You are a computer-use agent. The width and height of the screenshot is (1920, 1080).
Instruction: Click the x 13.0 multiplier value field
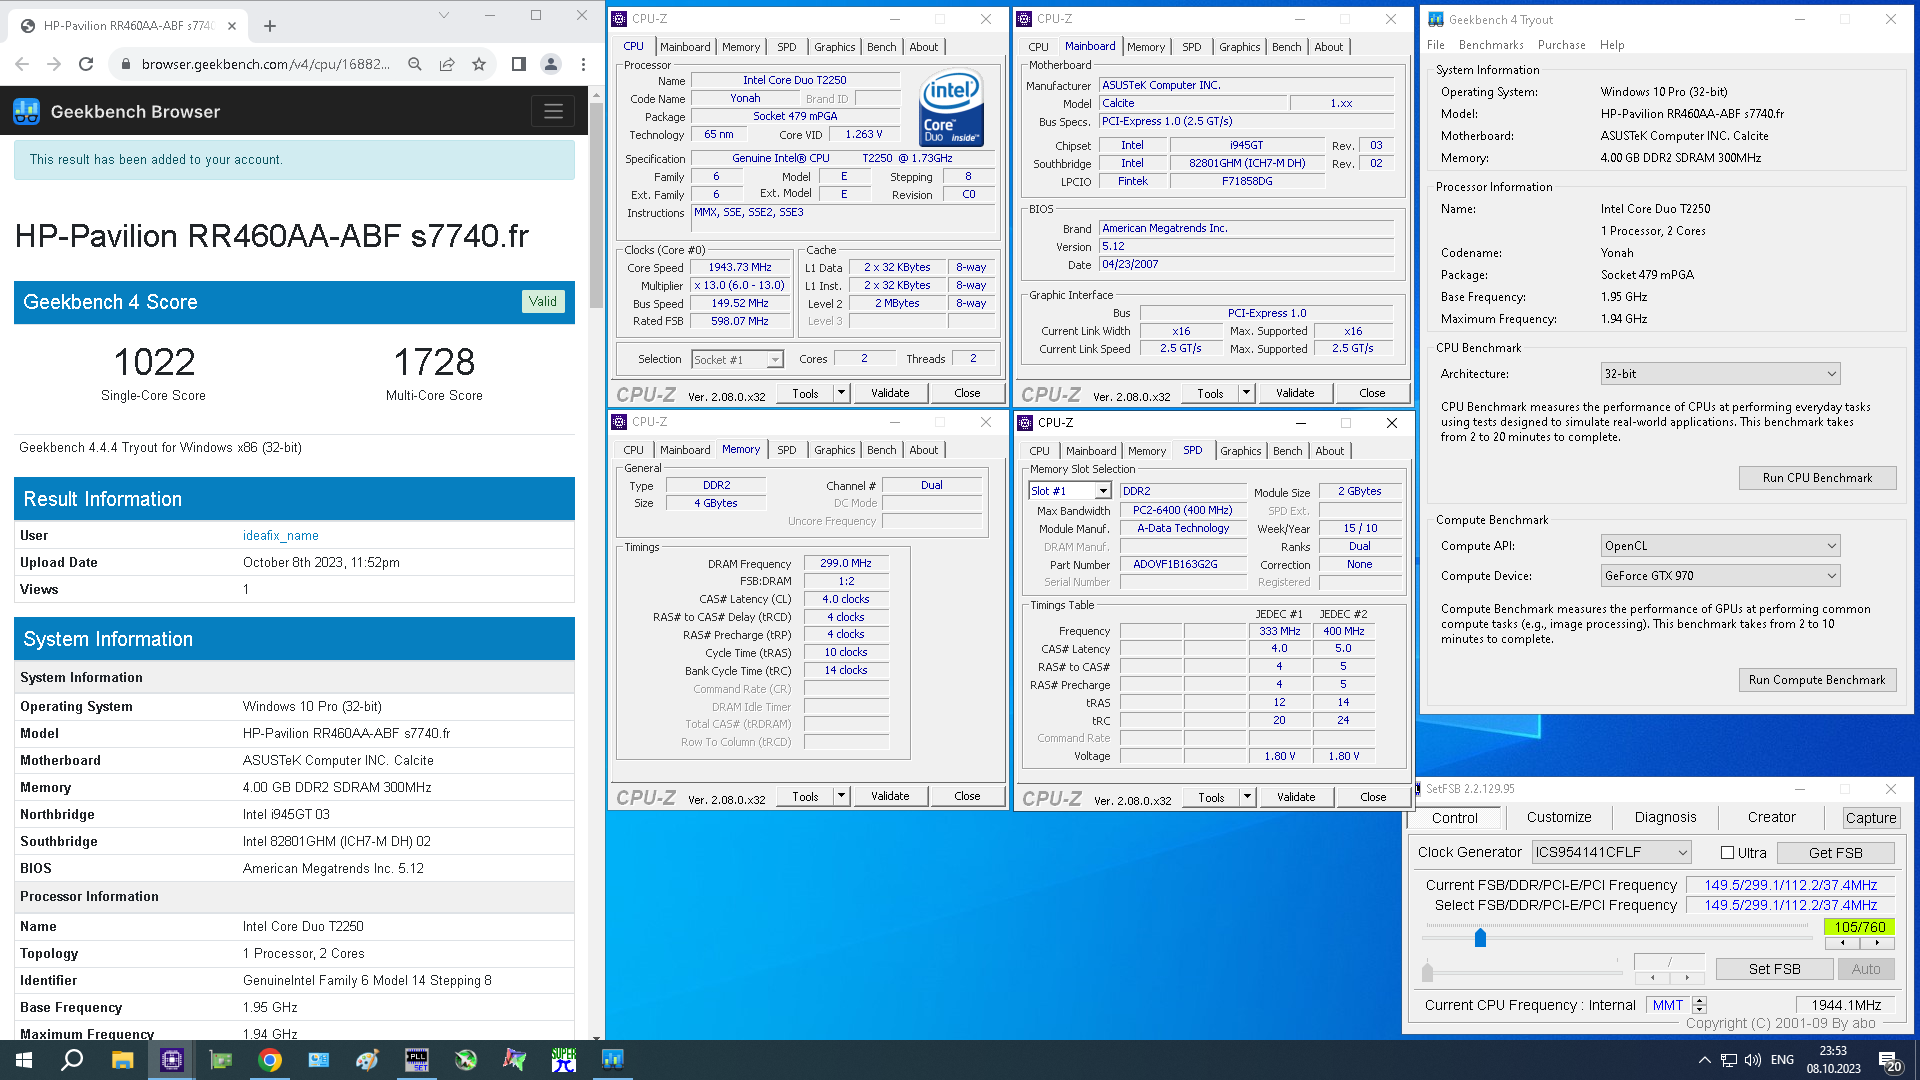[x=740, y=286]
